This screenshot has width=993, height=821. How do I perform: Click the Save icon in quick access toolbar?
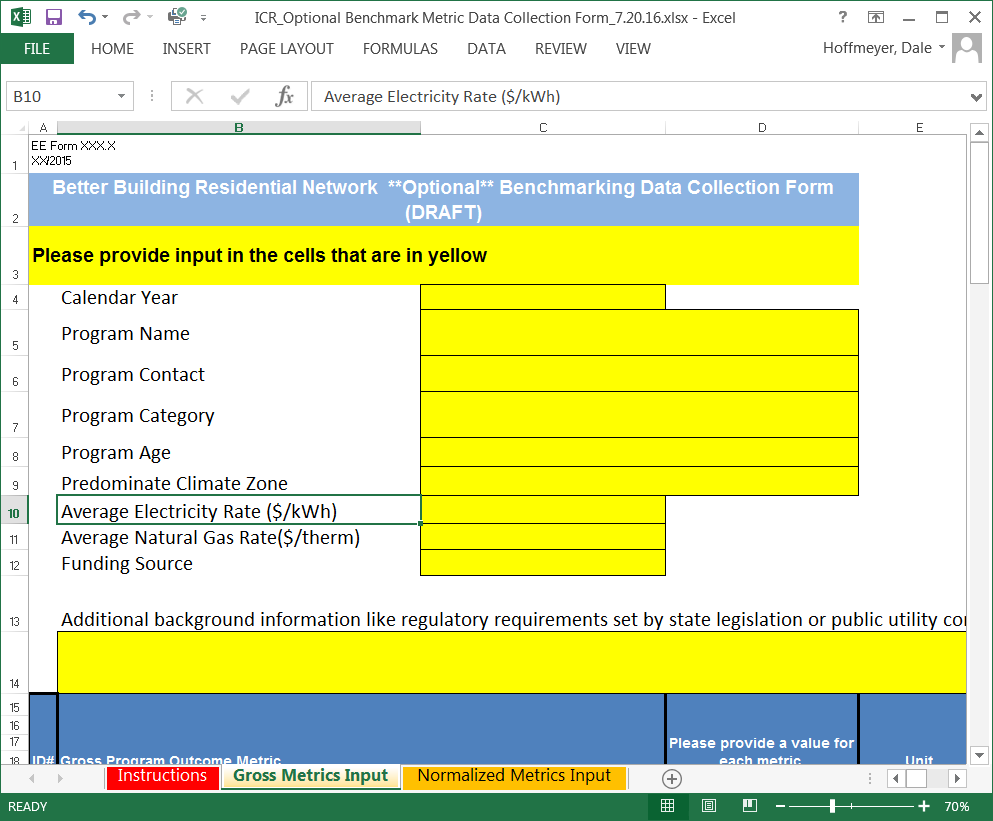click(x=54, y=17)
